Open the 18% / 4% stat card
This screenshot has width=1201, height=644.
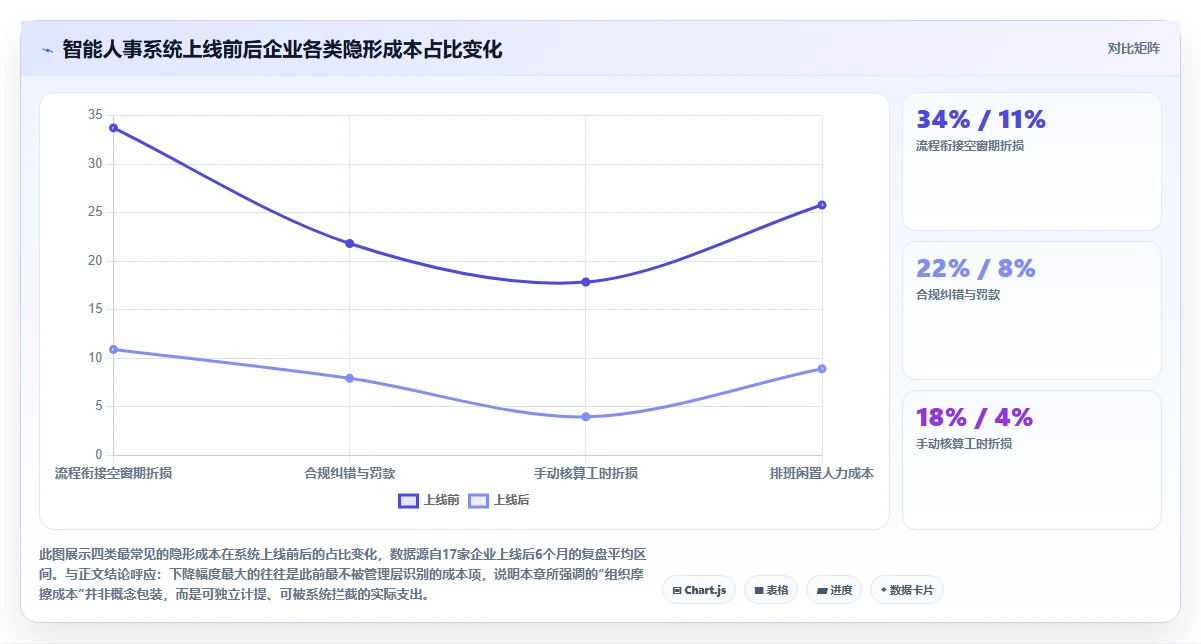coord(1032,459)
